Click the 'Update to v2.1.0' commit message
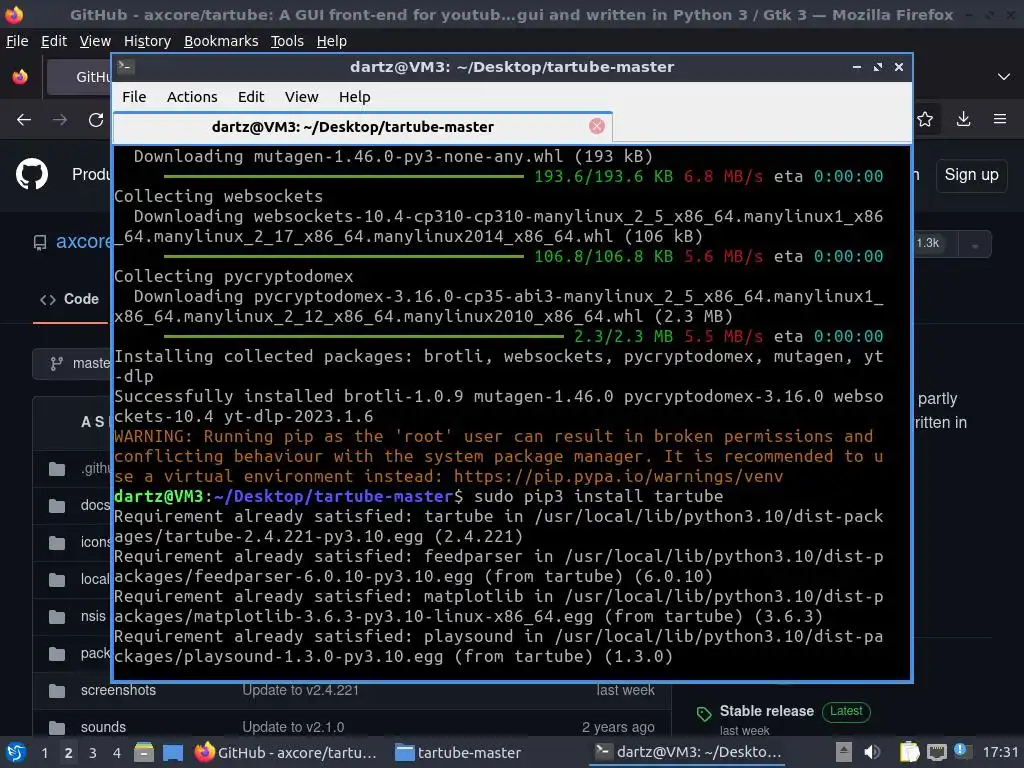This screenshot has height=768, width=1024. click(x=293, y=727)
